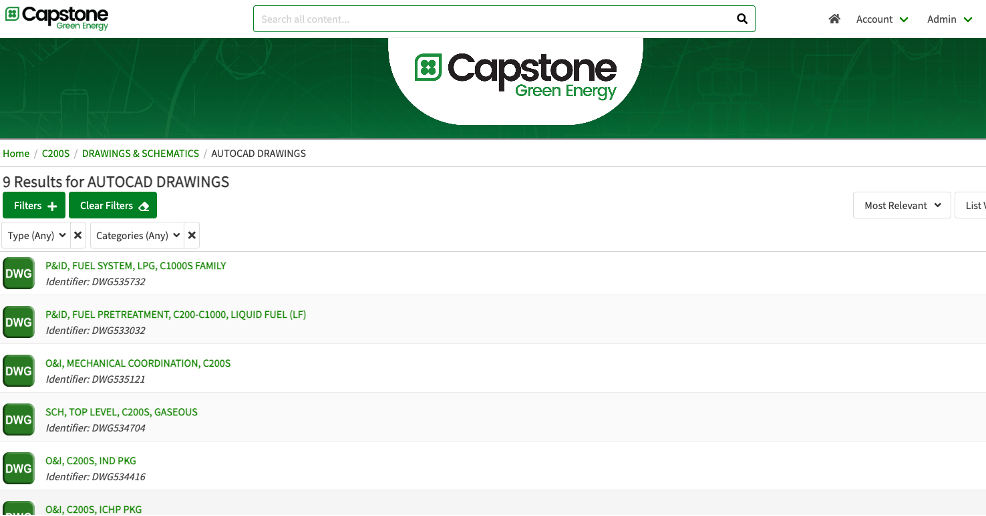Click the large Capstone banner logo
This screenshot has height=516, width=986.
click(x=516, y=77)
